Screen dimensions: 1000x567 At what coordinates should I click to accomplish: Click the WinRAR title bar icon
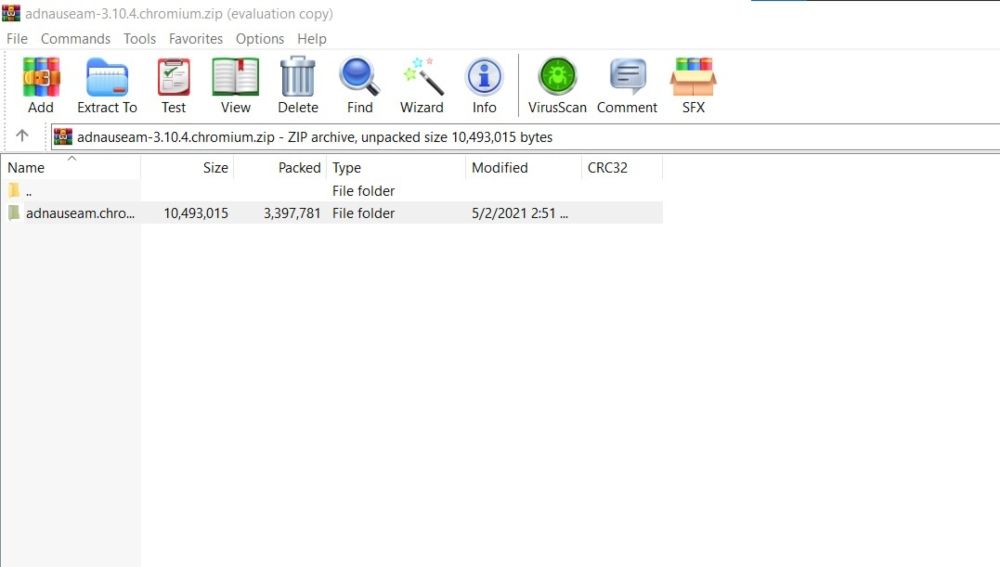click(11, 13)
